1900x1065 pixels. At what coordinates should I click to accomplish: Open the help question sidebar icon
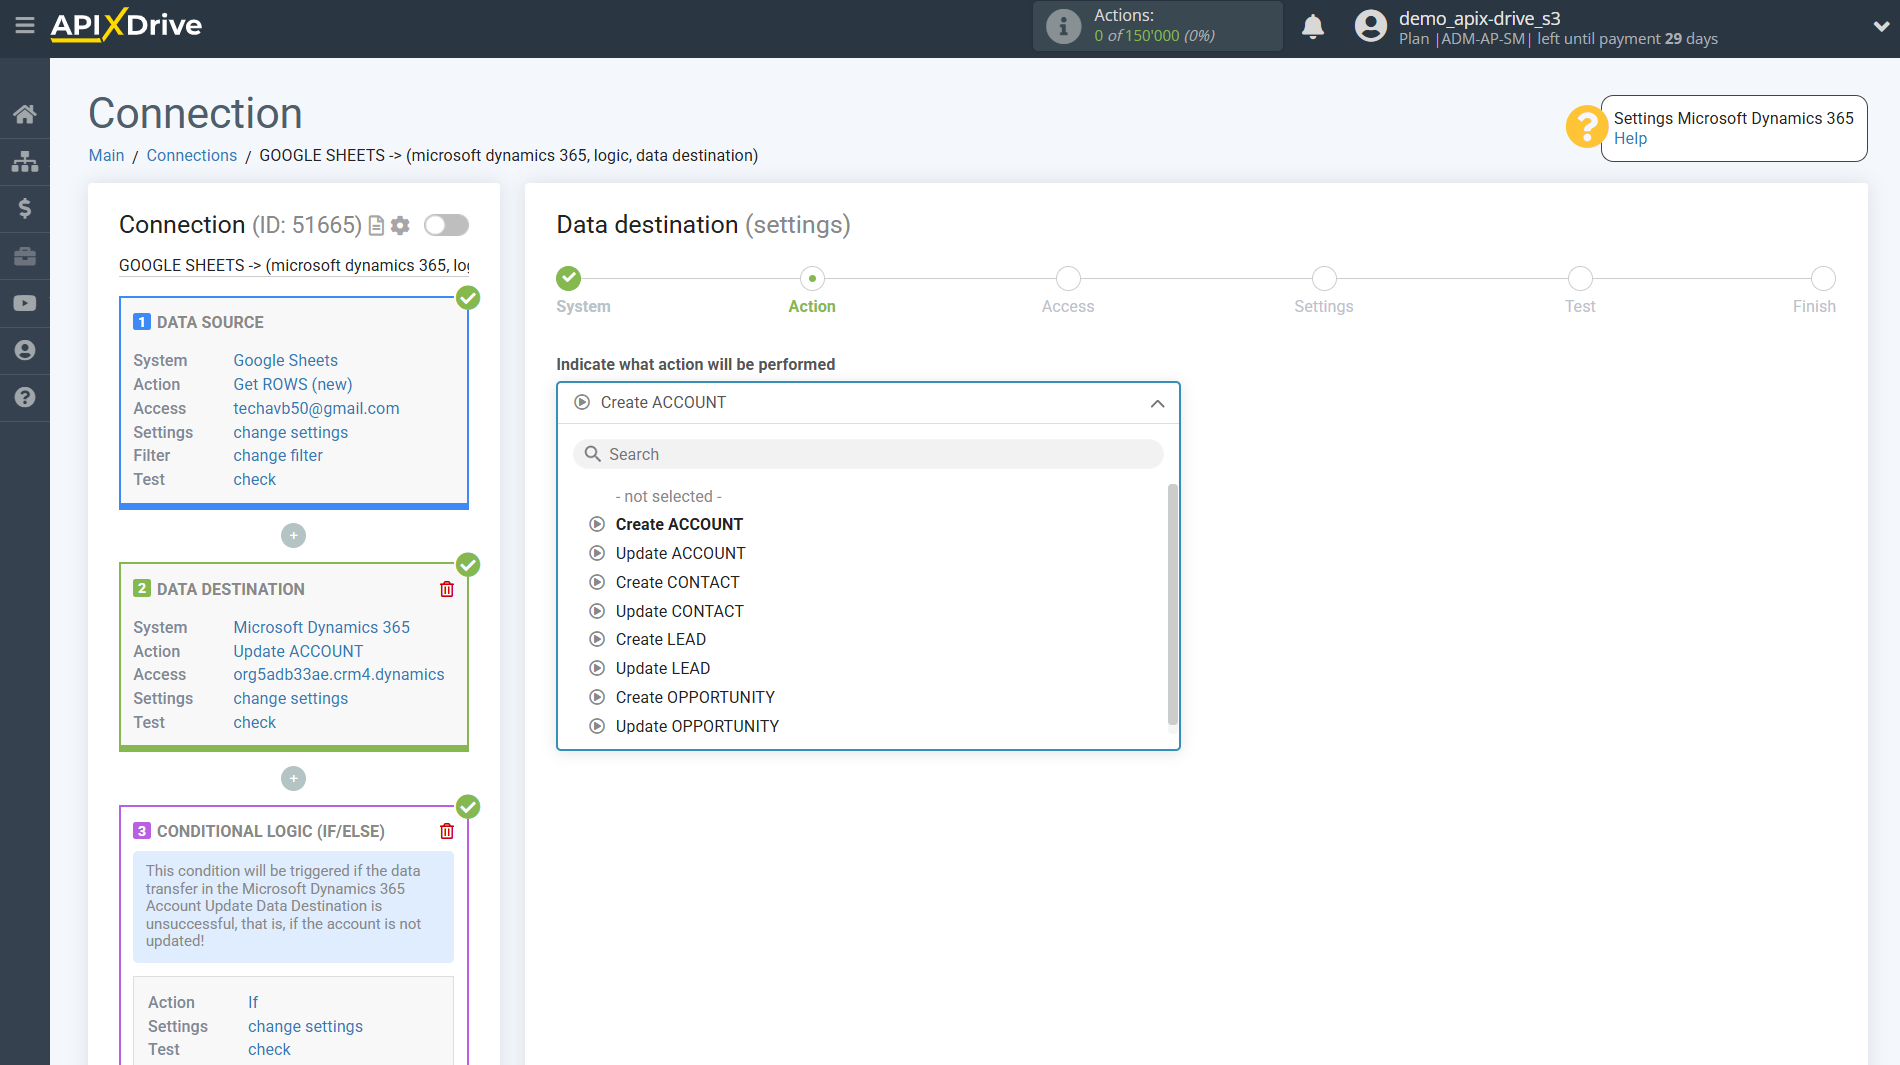[25, 397]
